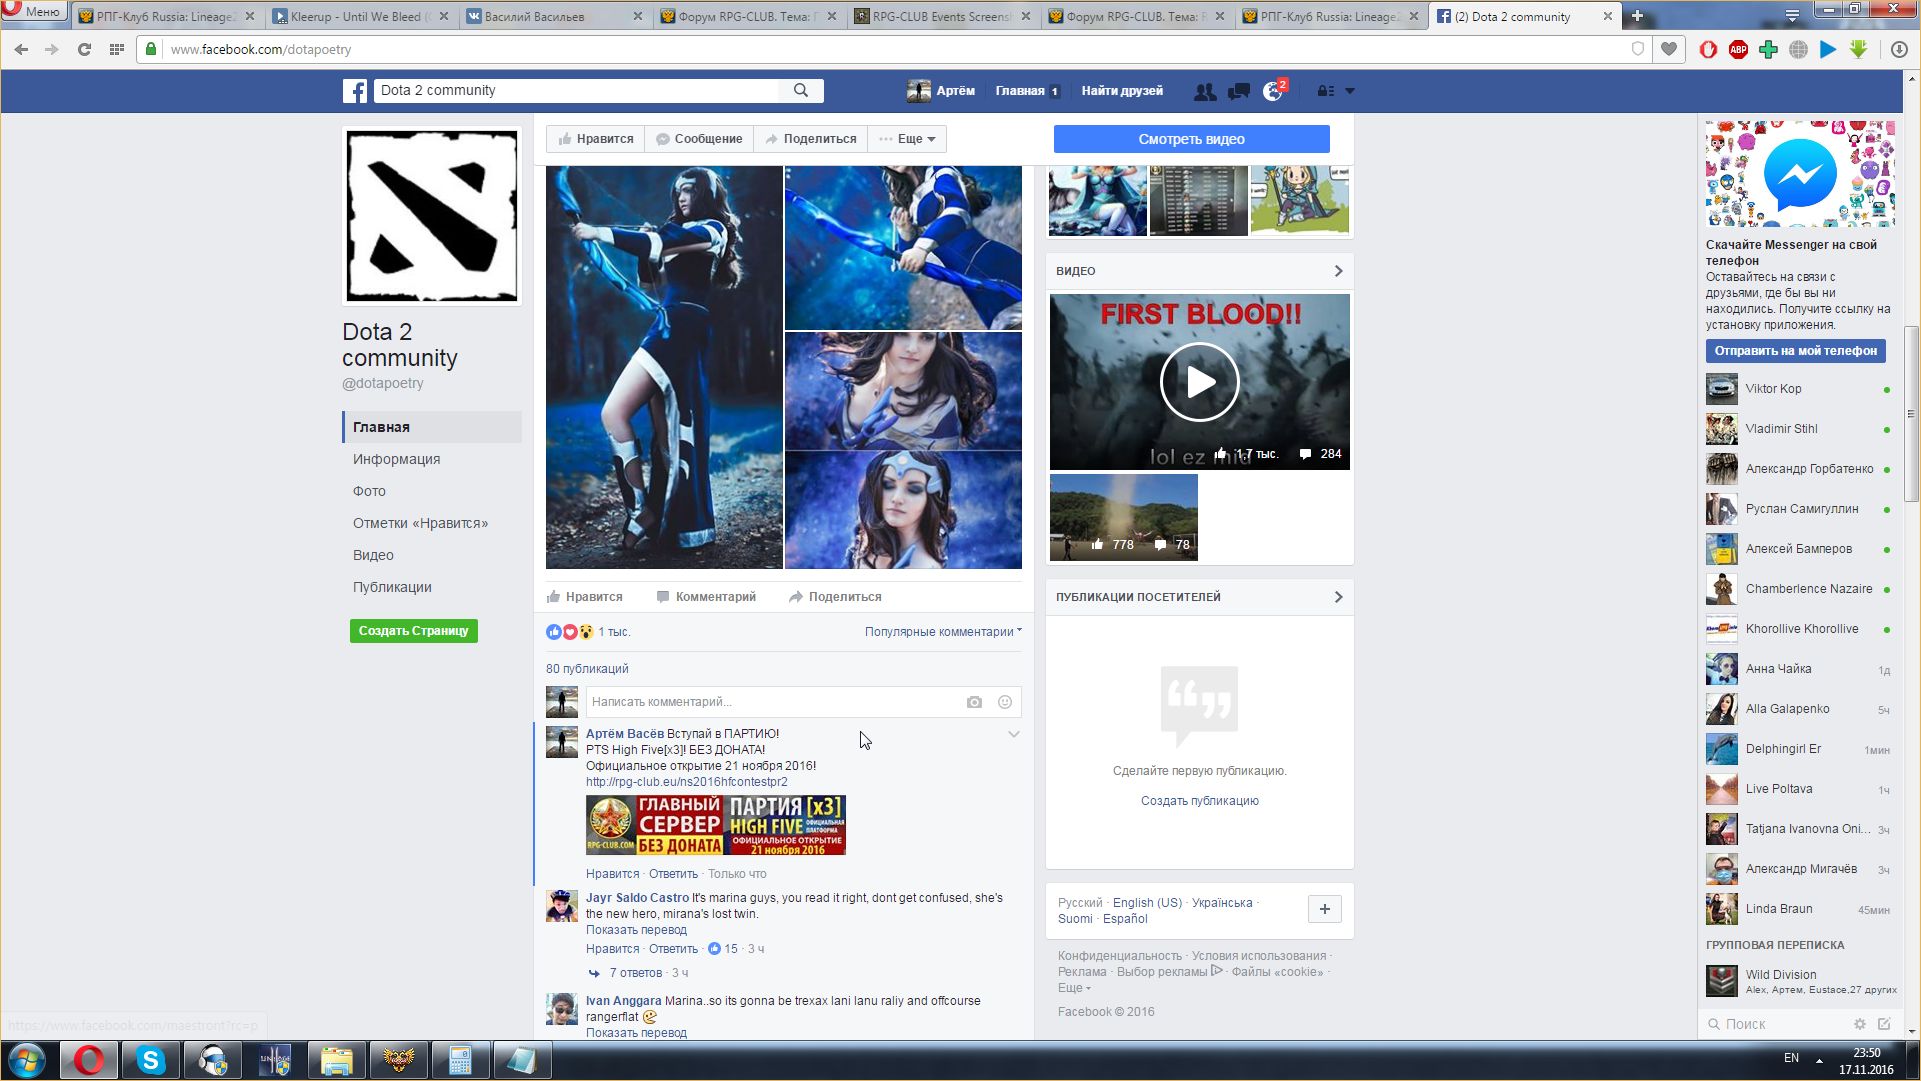1921x1081 pixels.
Task: Open messages icon in header
Action: click(1239, 91)
